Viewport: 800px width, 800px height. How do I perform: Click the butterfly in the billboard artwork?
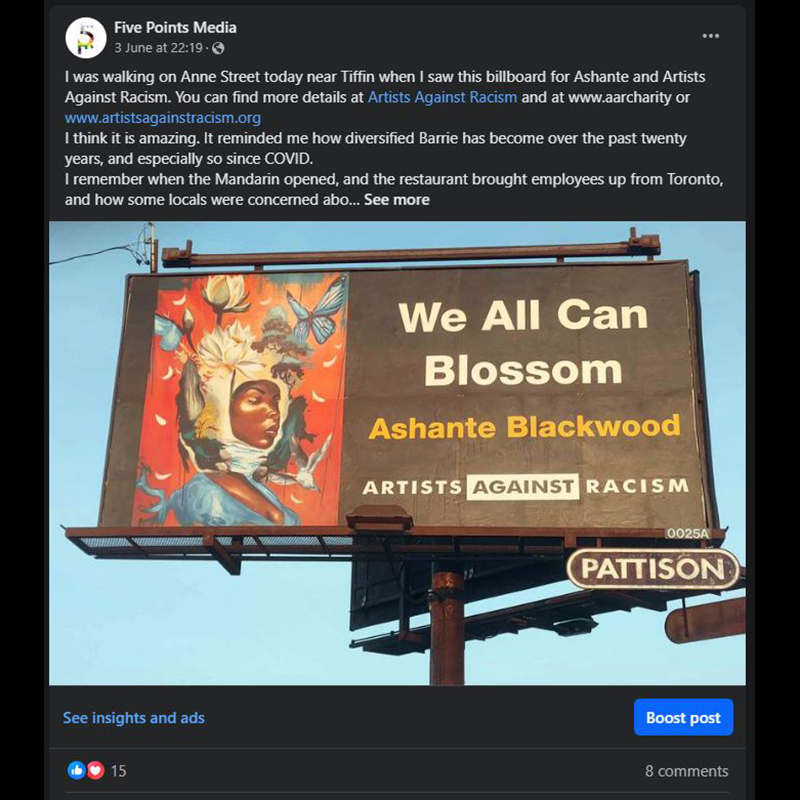(317, 311)
